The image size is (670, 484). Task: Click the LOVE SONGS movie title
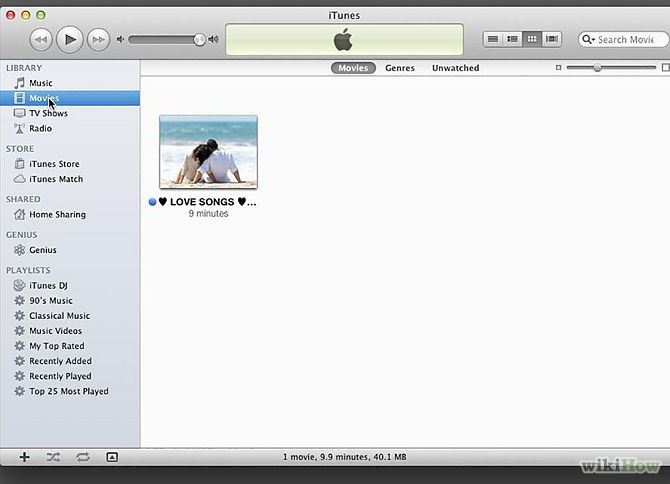[x=208, y=202]
